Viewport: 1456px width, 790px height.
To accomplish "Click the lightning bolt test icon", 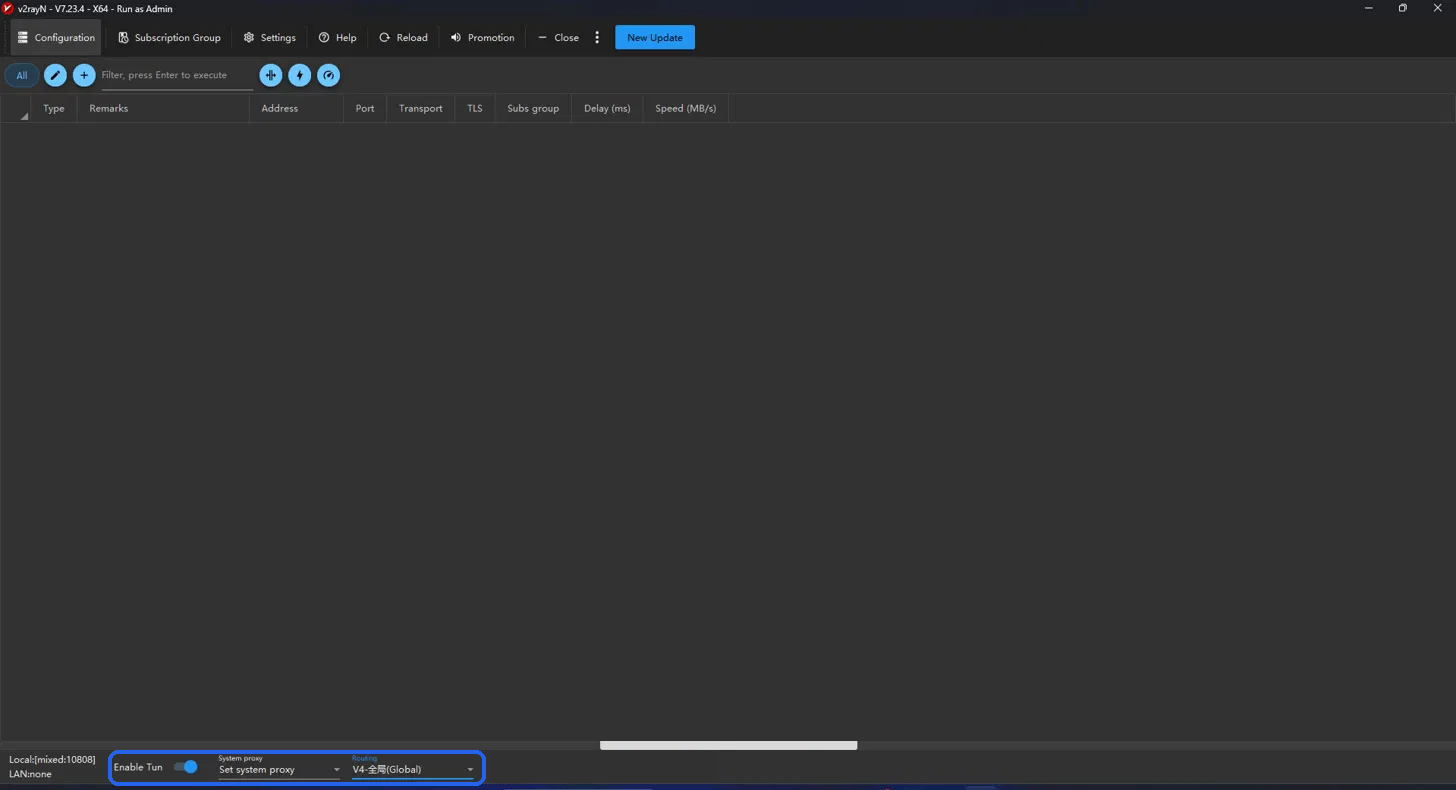I will coord(299,75).
